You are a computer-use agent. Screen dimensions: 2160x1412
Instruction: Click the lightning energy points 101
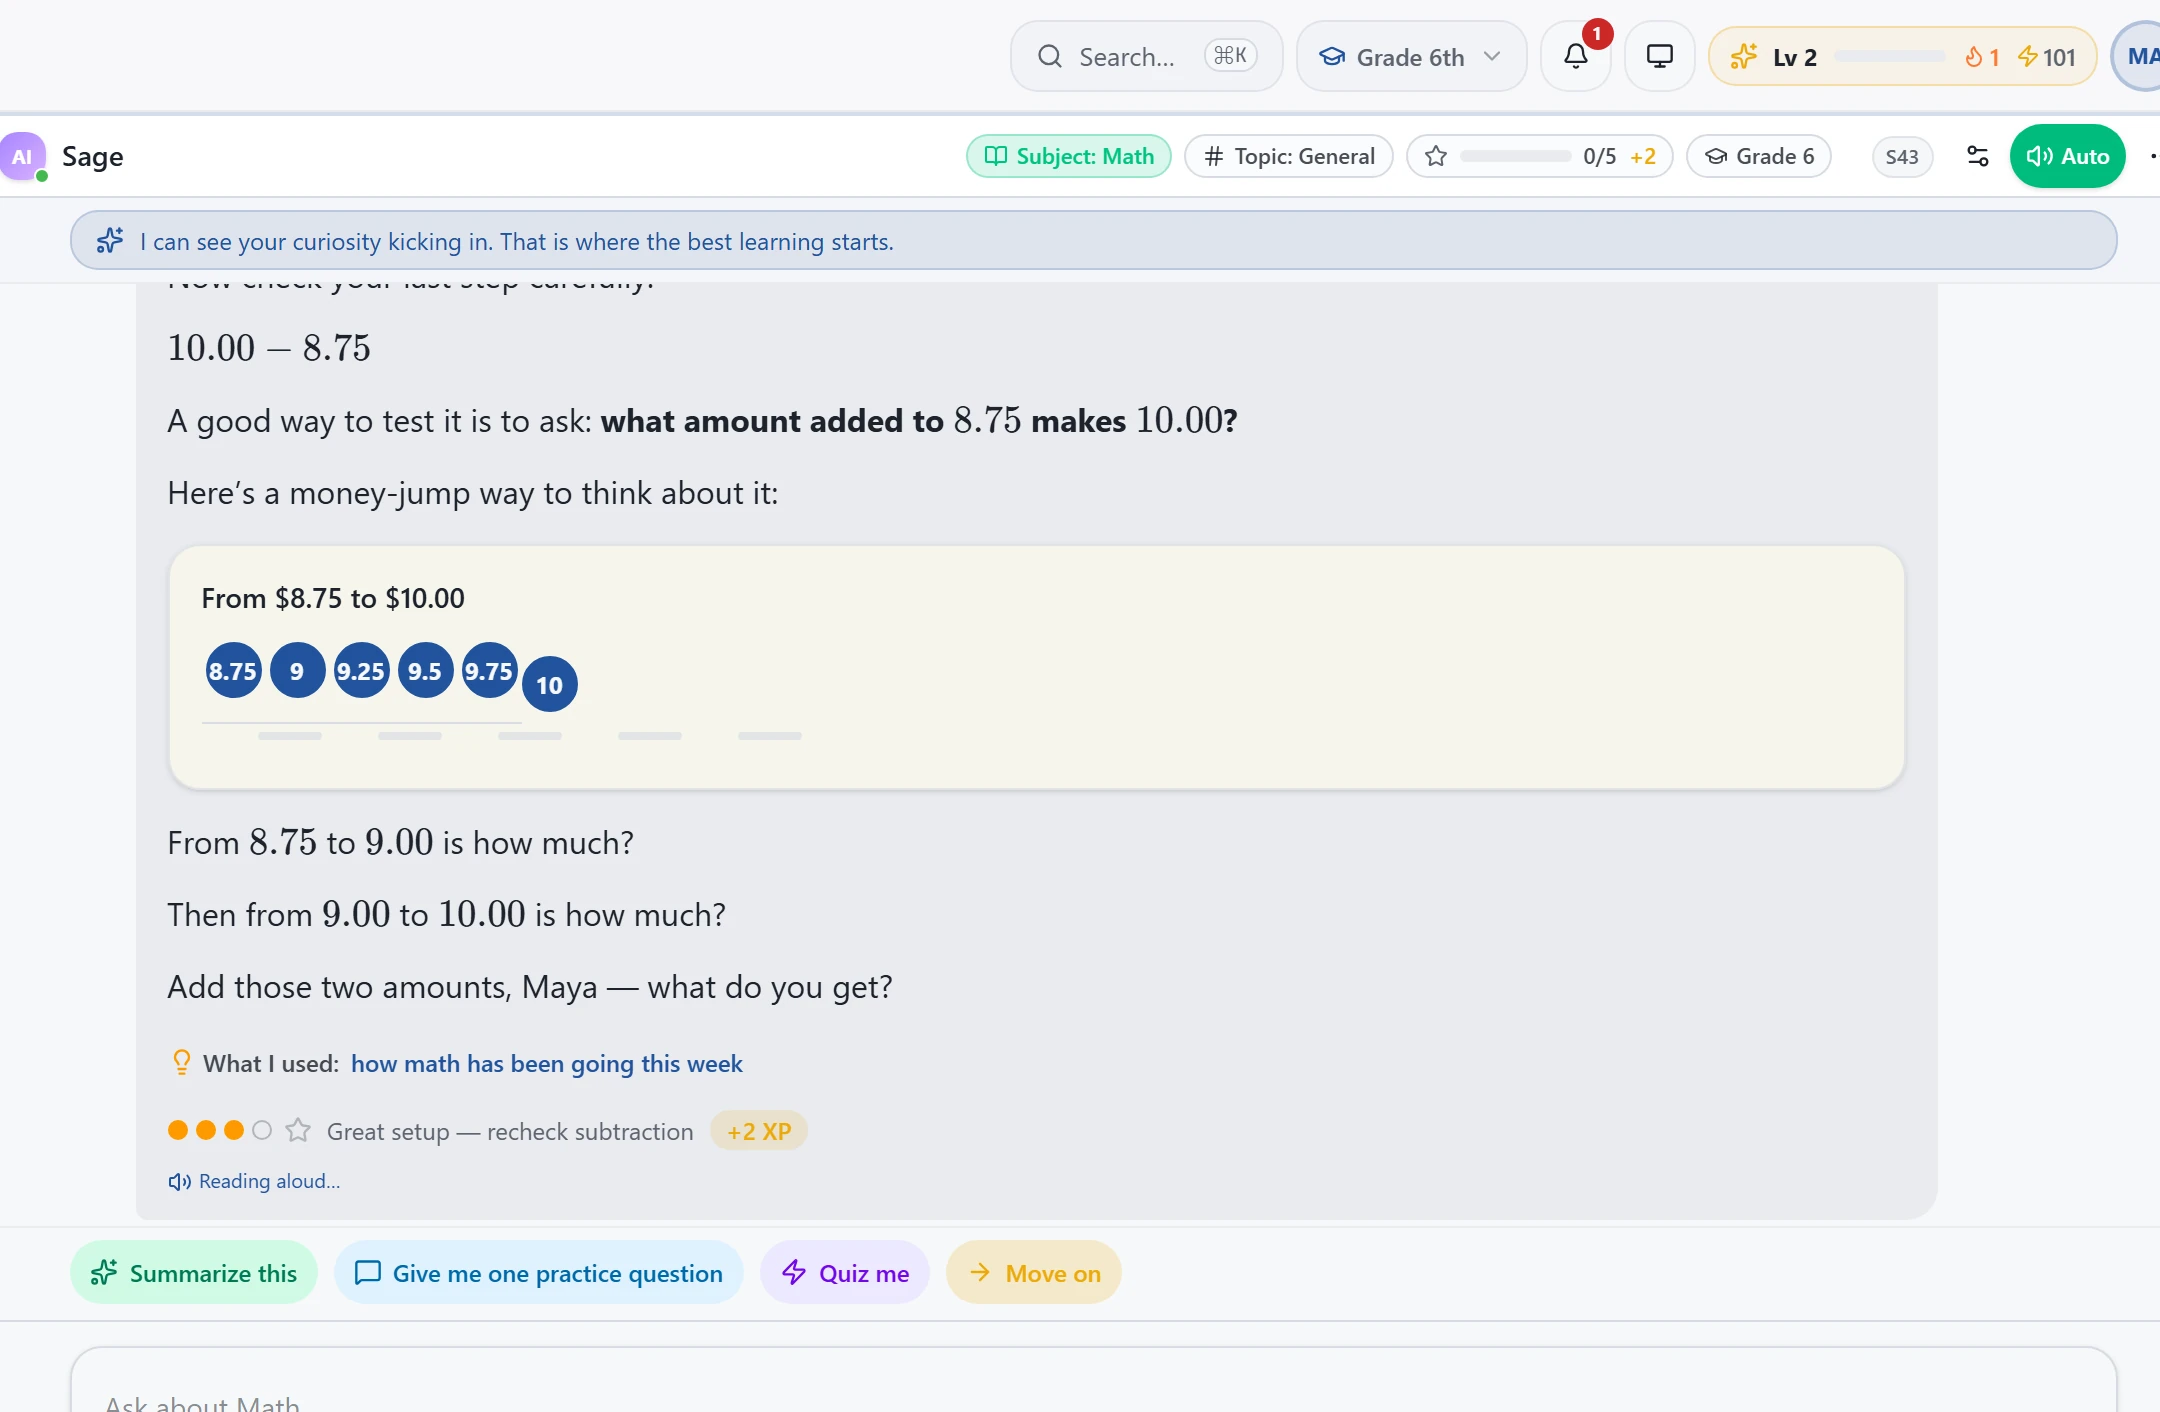(x=2046, y=57)
